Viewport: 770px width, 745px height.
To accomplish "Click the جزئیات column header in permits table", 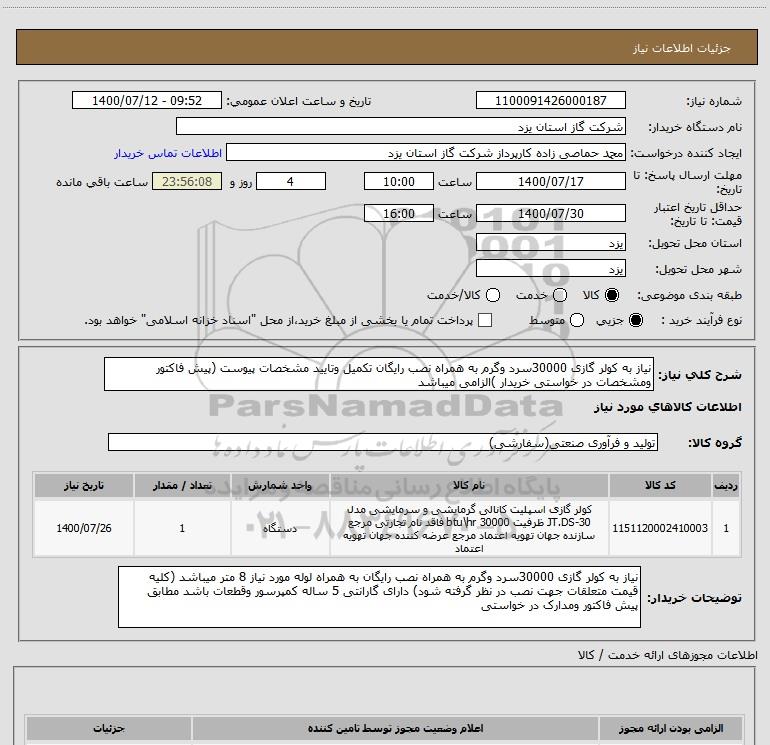I will click(x=109, y=728).
